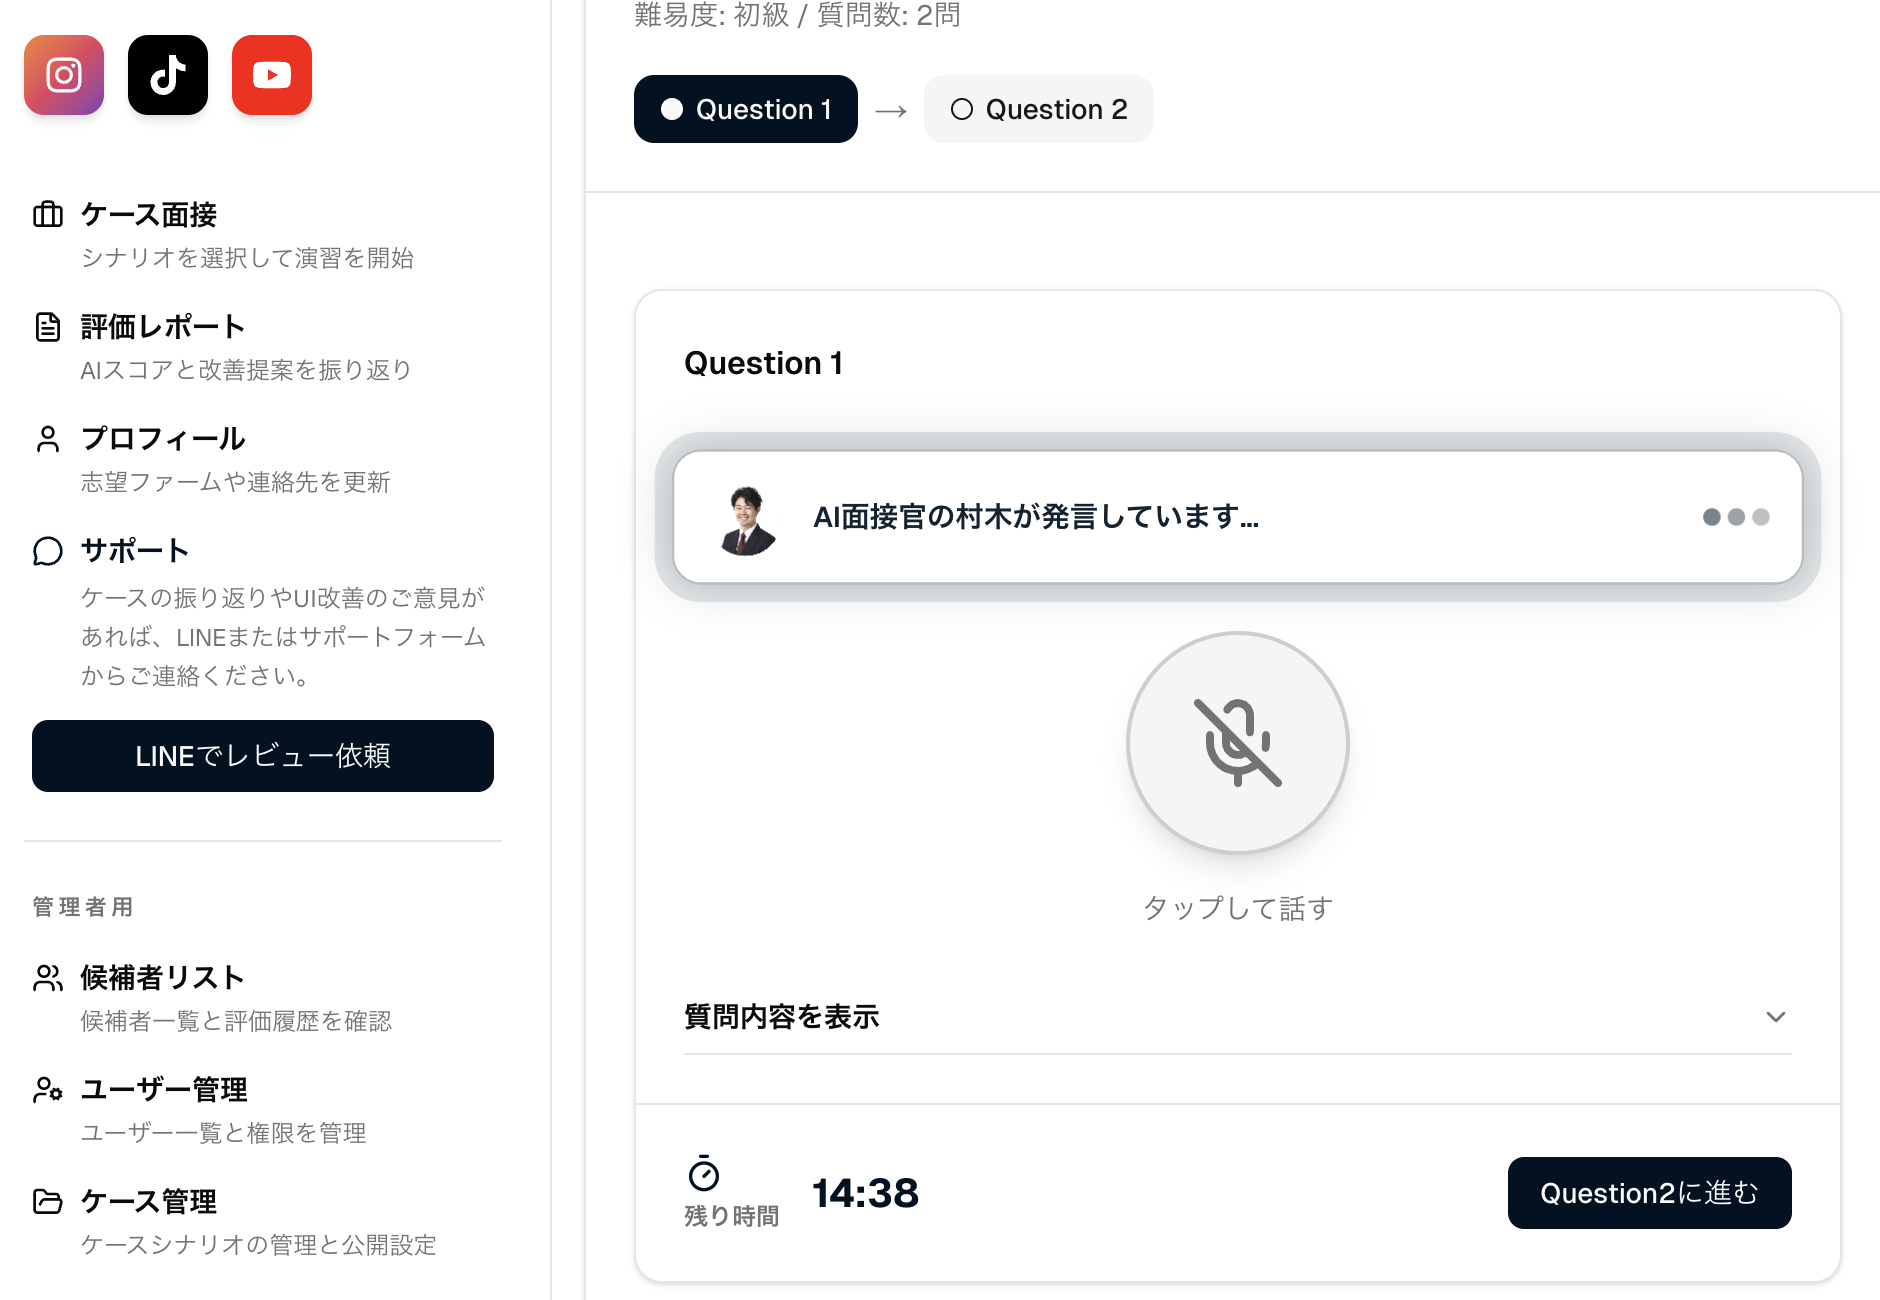The width and height of the screenshot is (1880, 1300).
Task: Open the ユーザー管理 menu item
Action: click(164, 1089)
